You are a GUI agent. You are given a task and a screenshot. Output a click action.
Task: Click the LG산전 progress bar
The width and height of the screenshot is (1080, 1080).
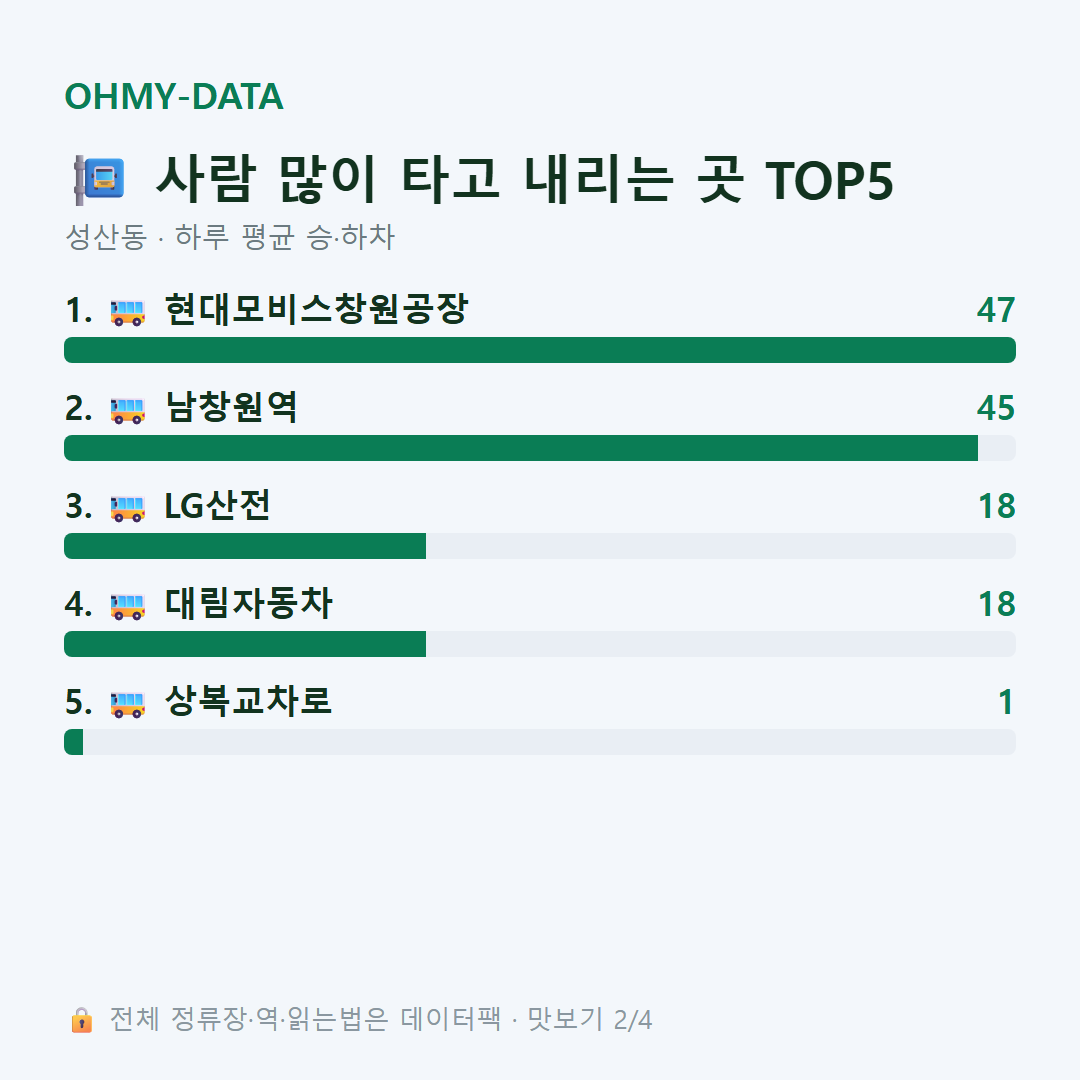point(540,546)
